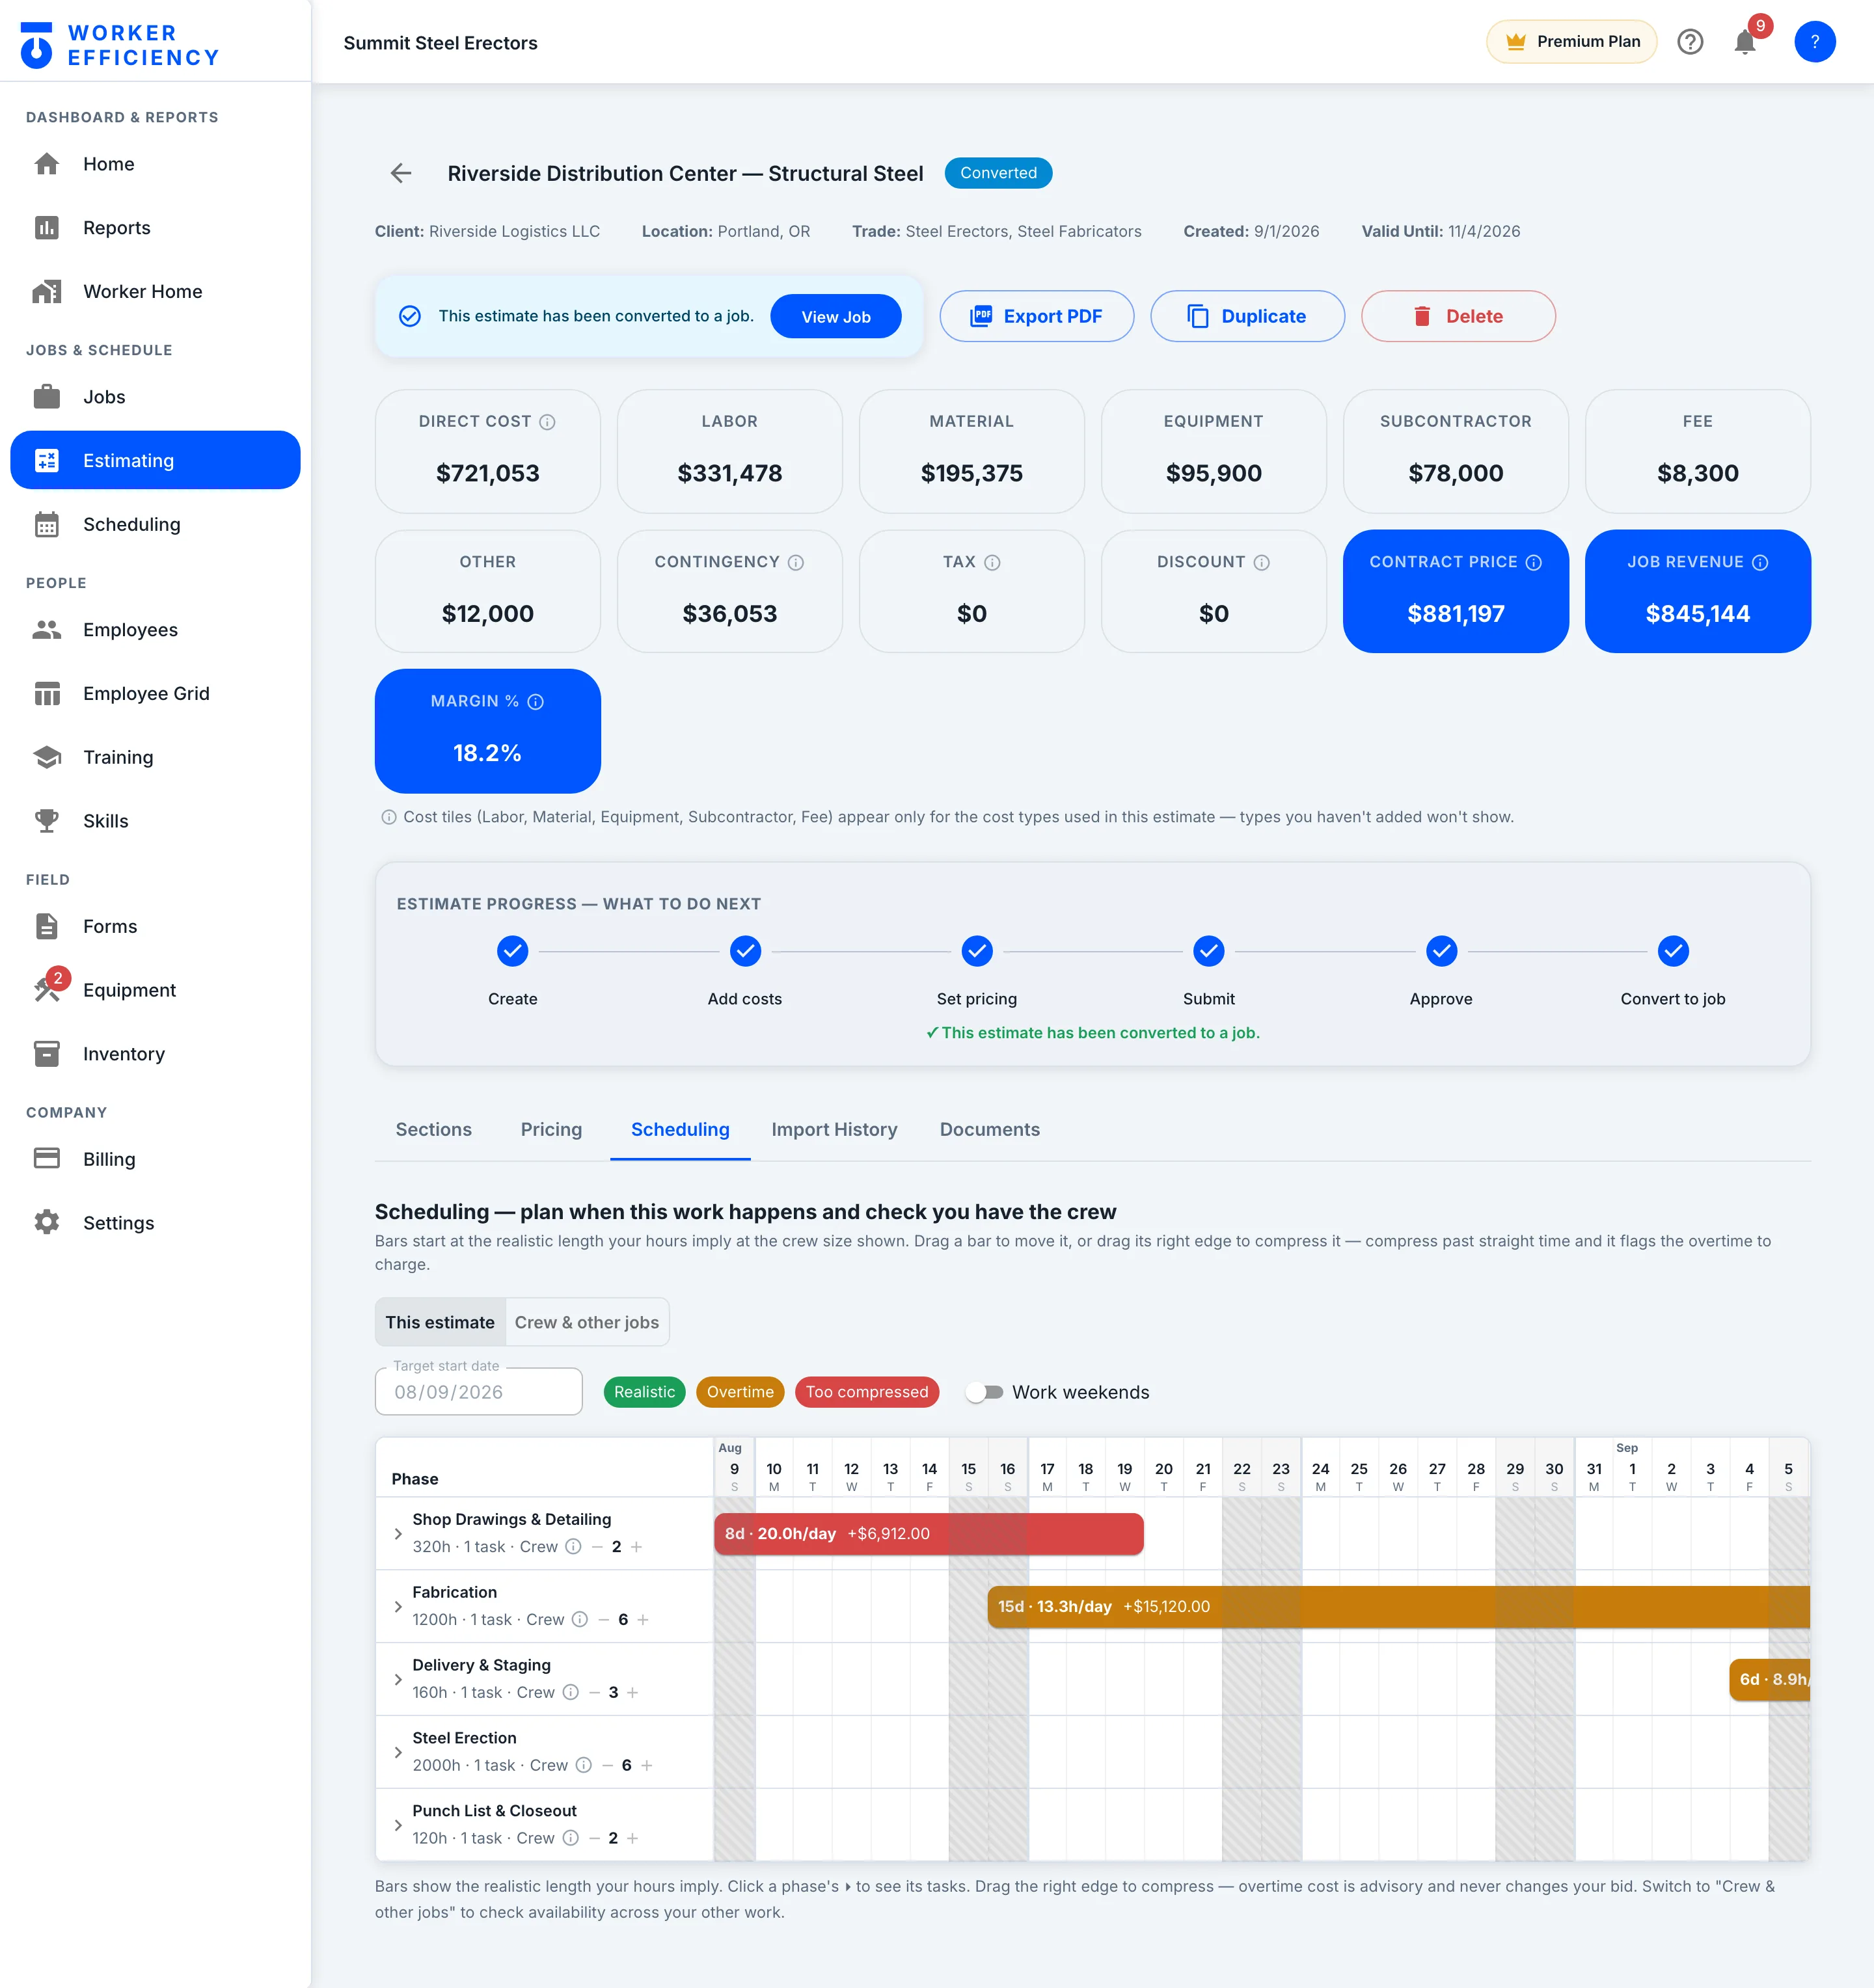1874x1988 pixels.
Task: Increase Fabrication crew size
Action: click(643, 1620)
